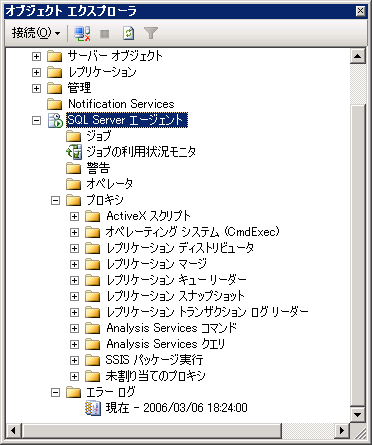Click the current error log file icon
This screenshot has width=372, height=445.
pos(93,408)
